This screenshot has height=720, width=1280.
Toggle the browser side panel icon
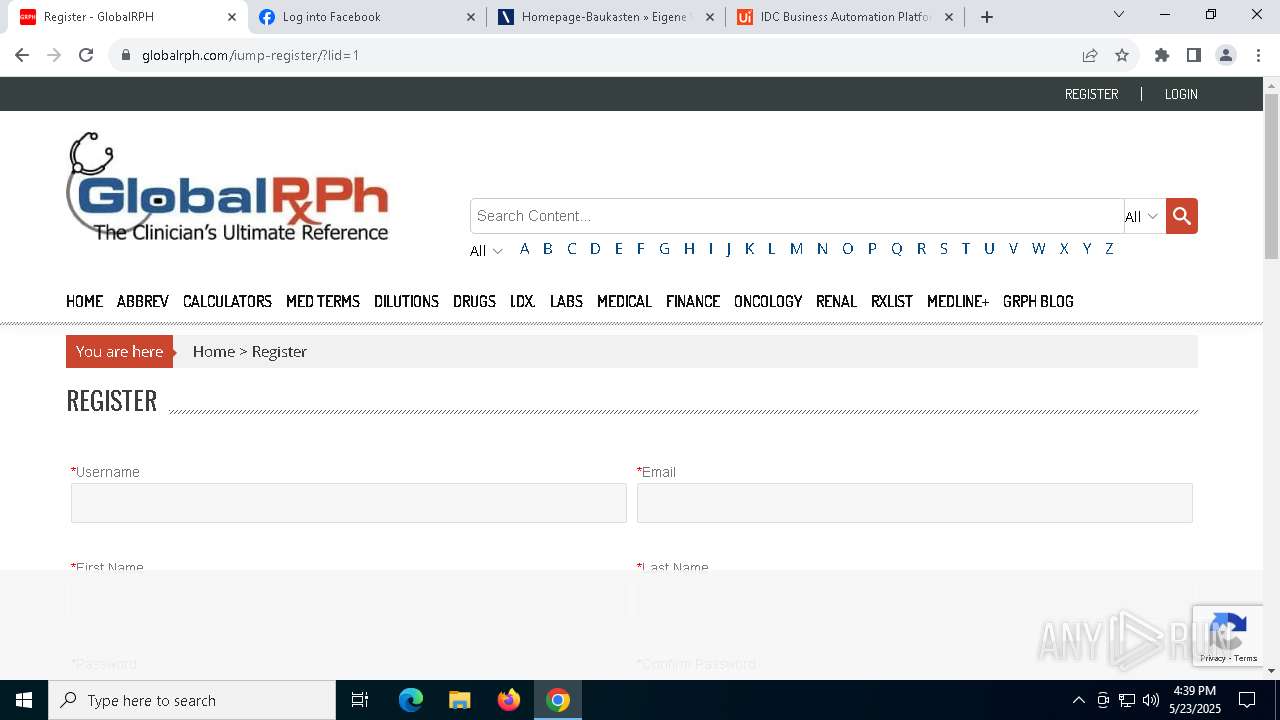point(1193,55)
